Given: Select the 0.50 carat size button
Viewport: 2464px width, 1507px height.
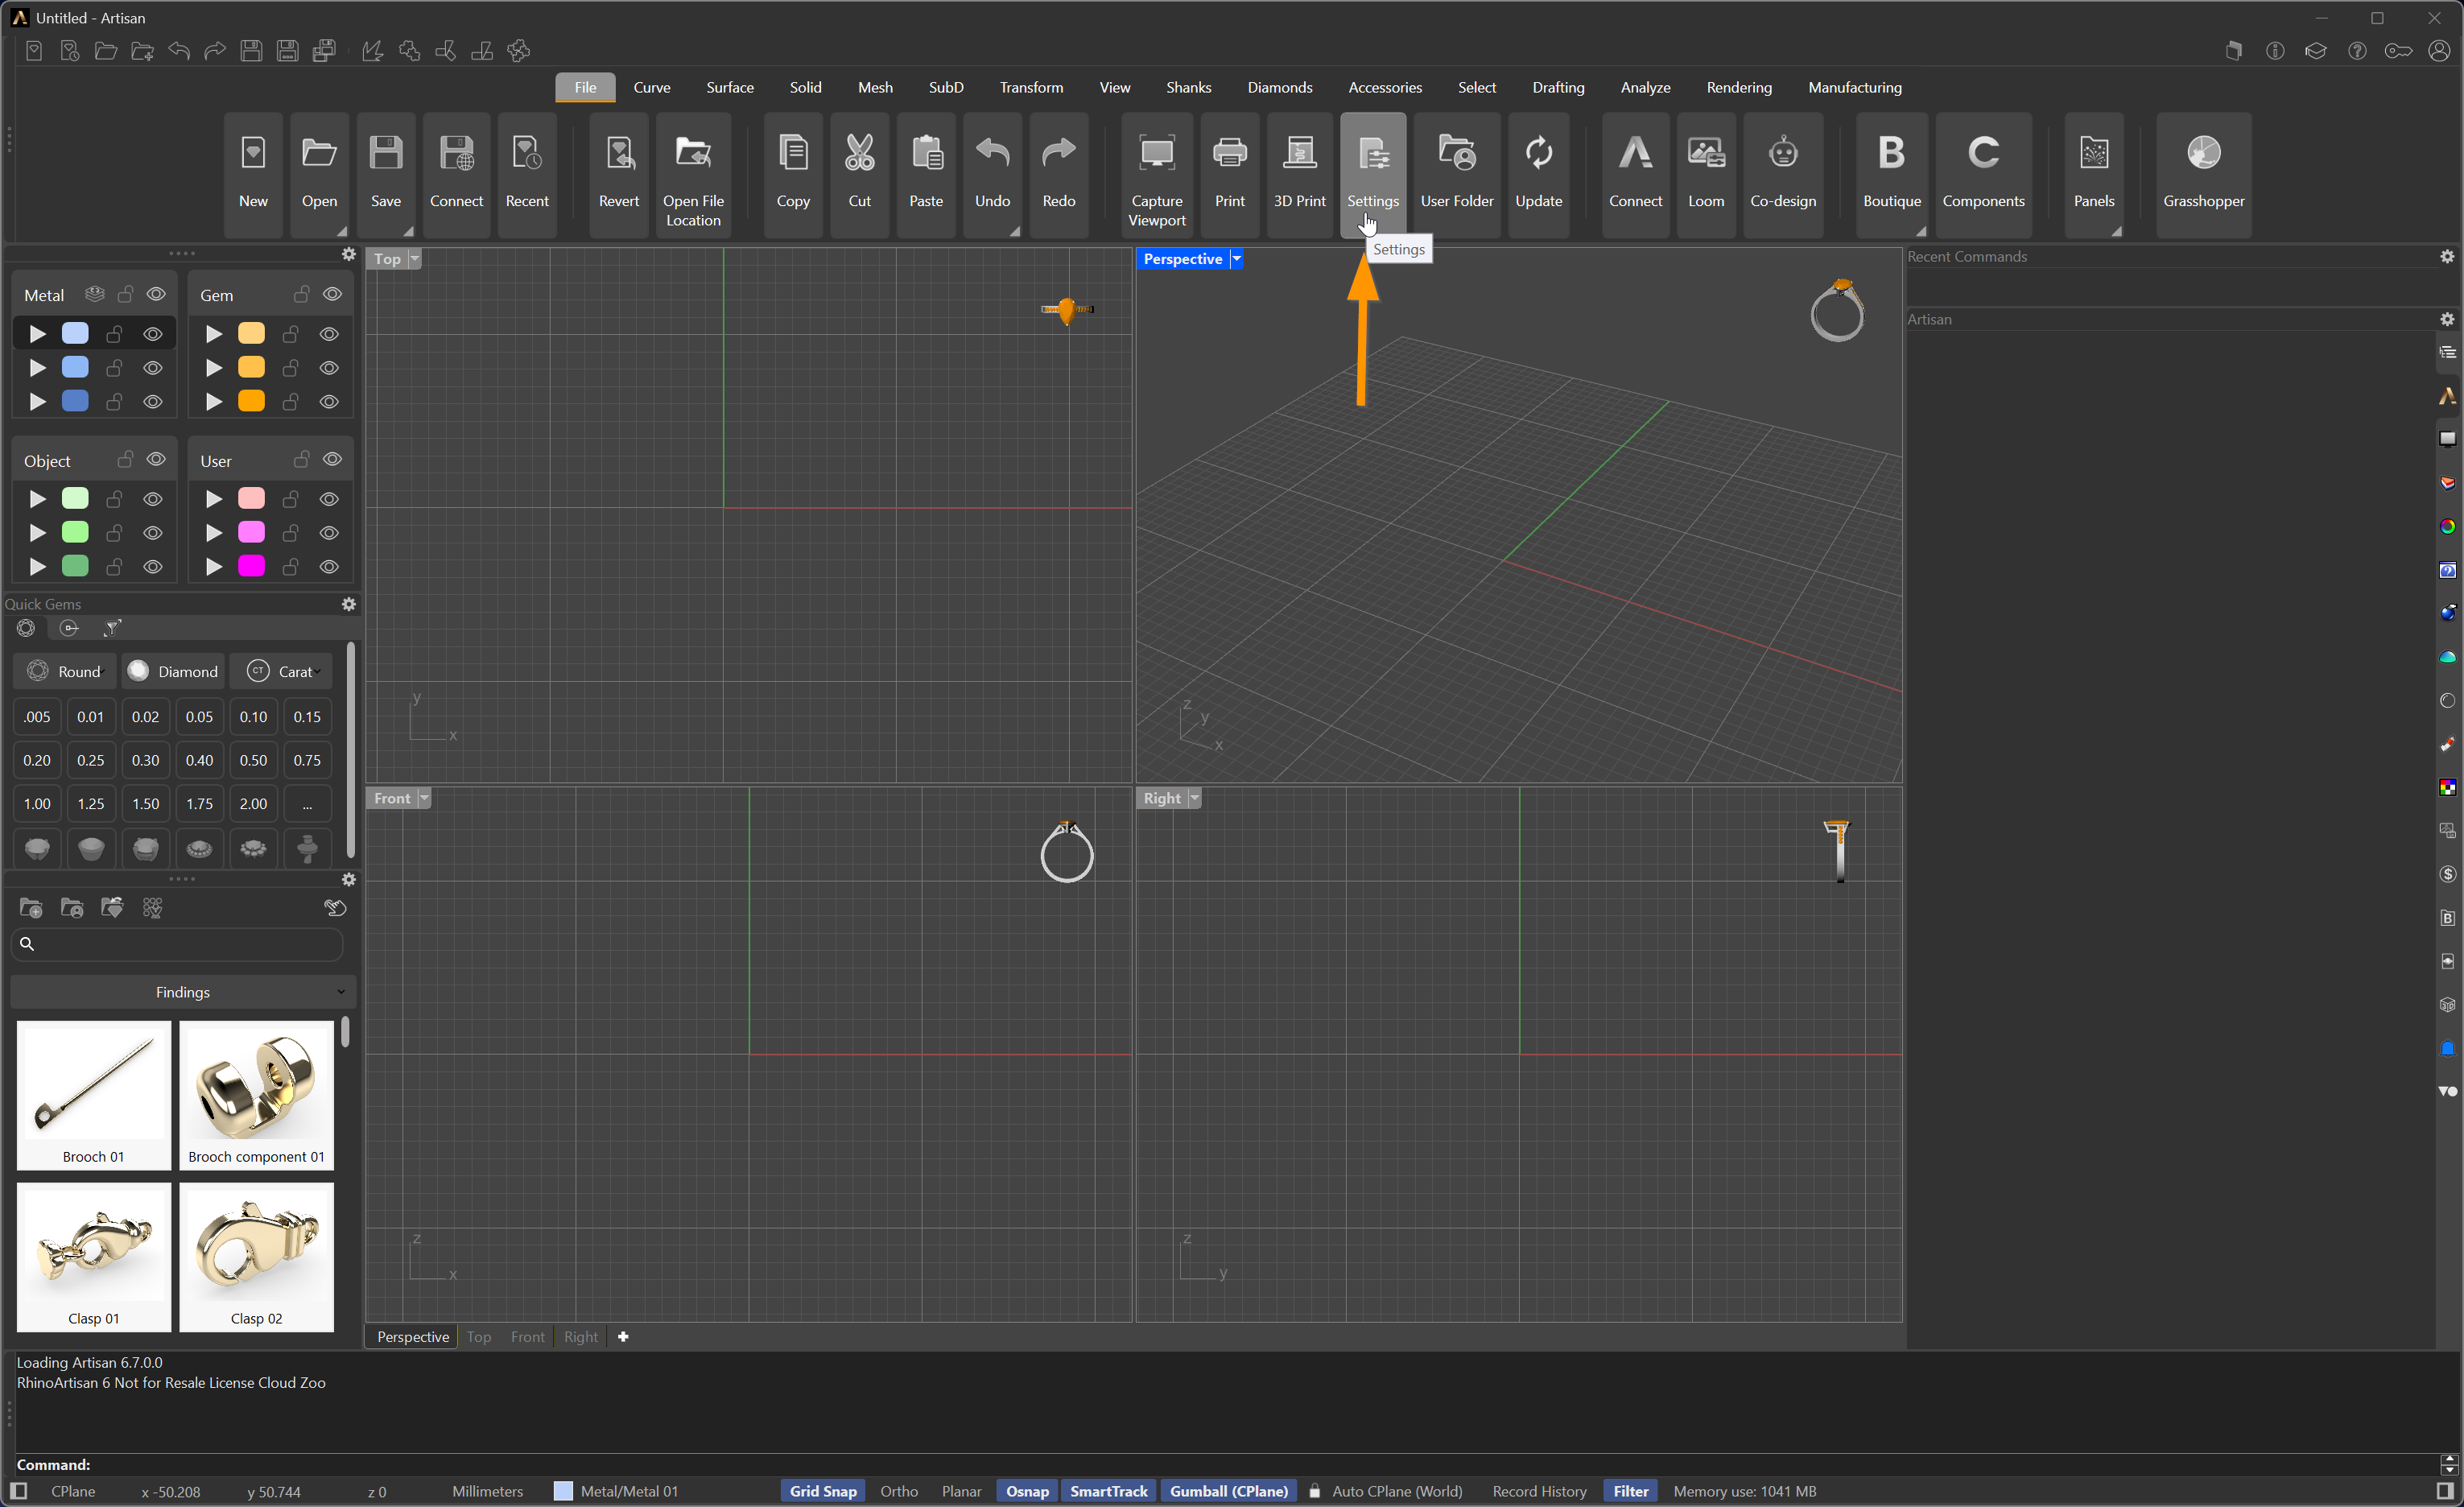Looking at the screenshot, I should click(x=253, y=760).
